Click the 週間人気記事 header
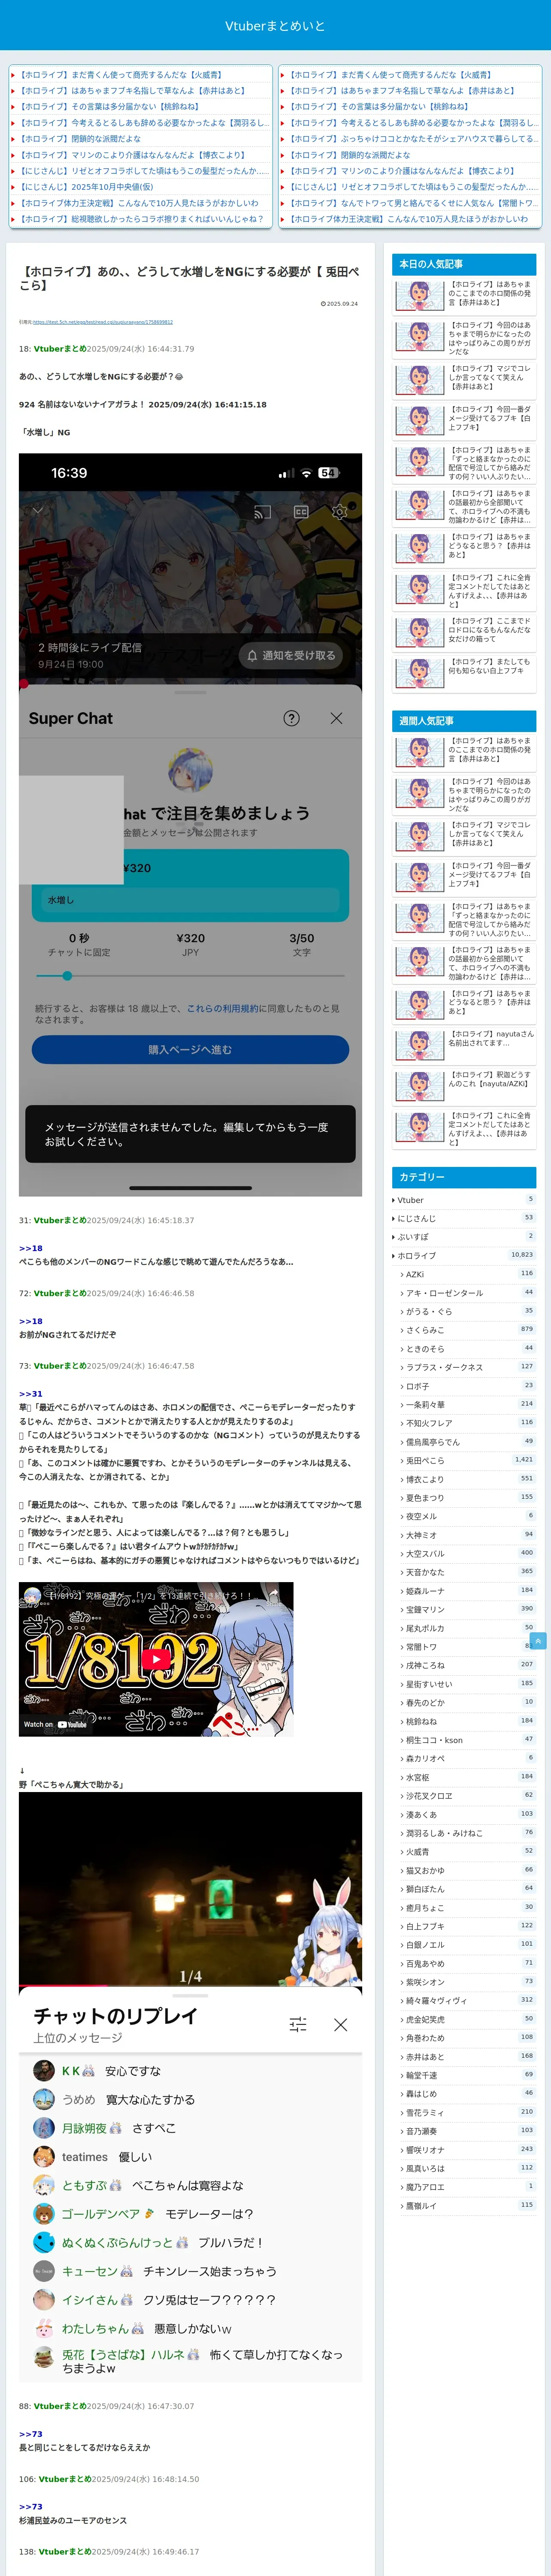Image resolution: width=551 pixels, height=2576 pixels. pos(464,721)
